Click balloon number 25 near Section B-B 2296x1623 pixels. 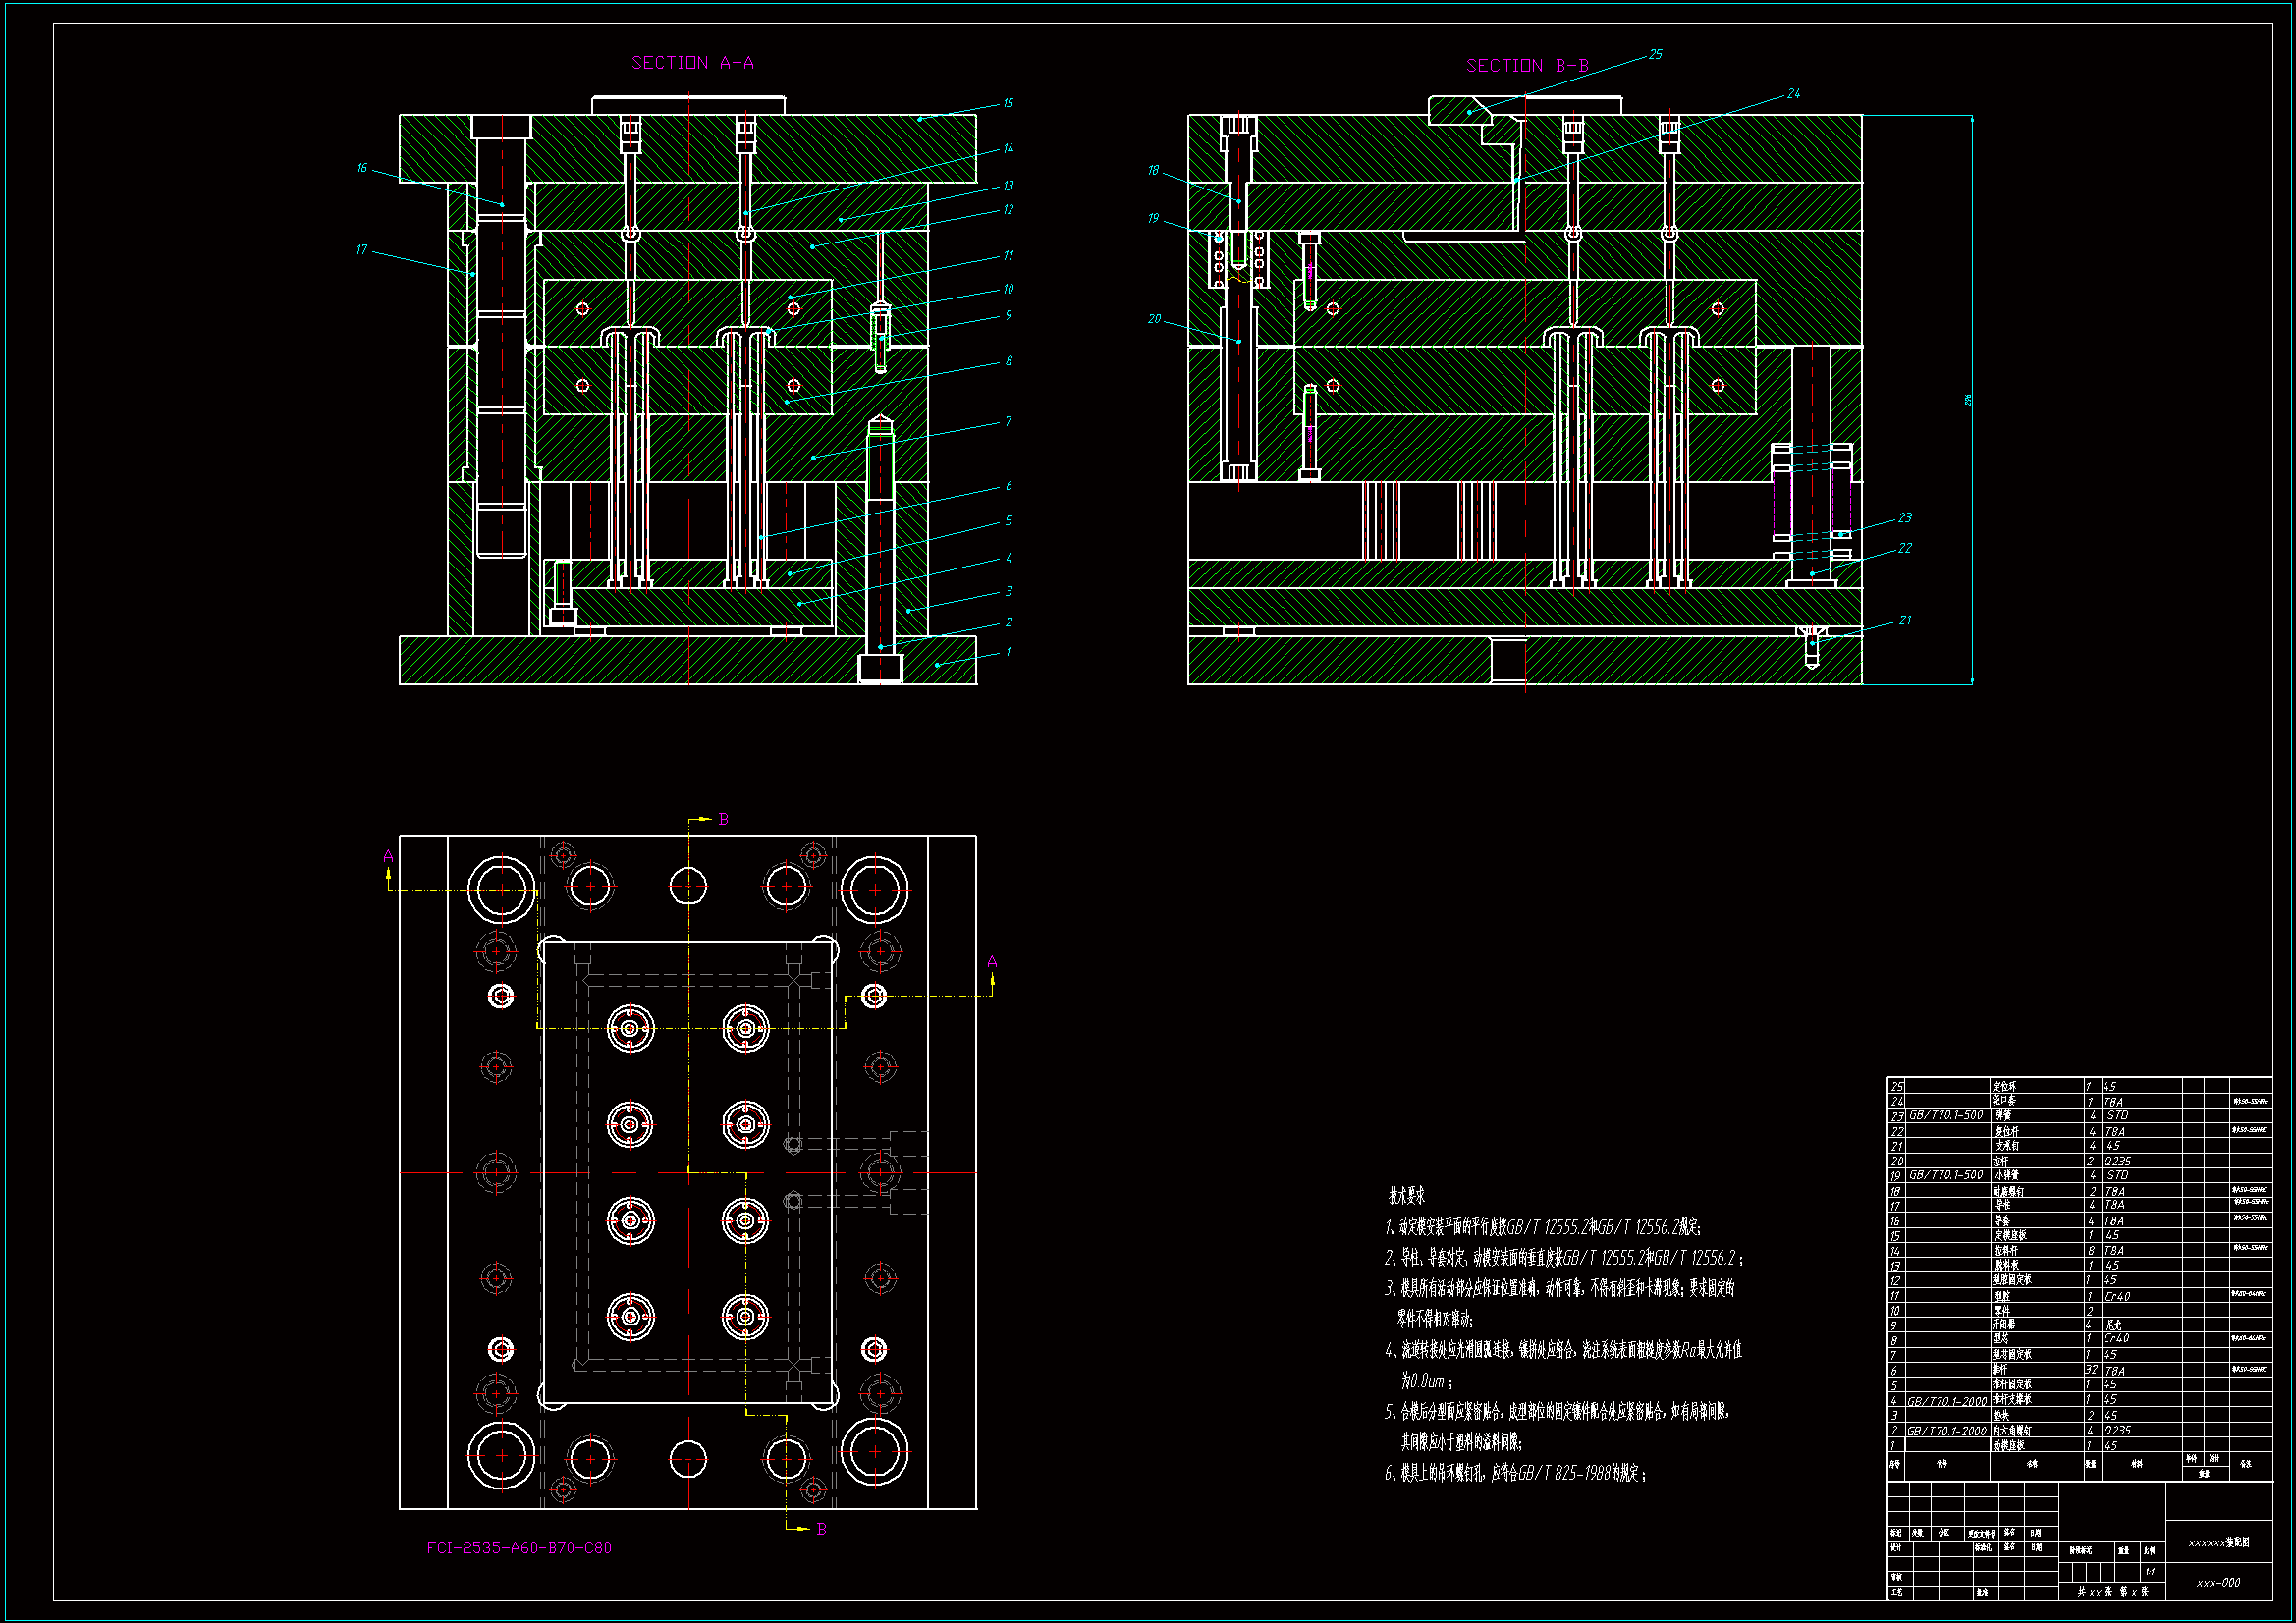1655,54
